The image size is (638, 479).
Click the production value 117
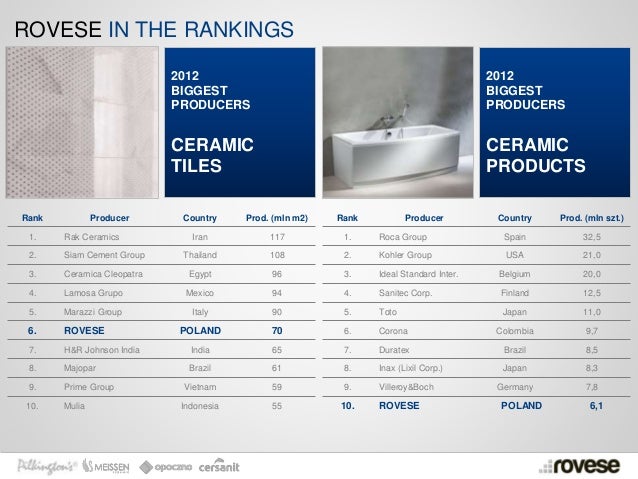tap(277, 237)
